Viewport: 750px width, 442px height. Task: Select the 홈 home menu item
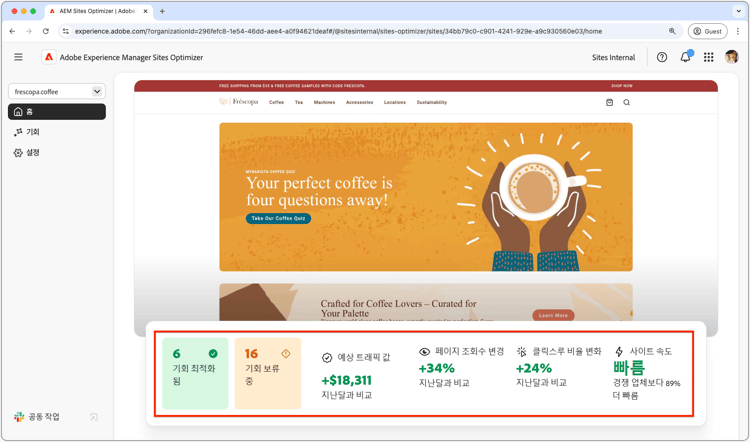pyautogui.click(x=57, y=111)
